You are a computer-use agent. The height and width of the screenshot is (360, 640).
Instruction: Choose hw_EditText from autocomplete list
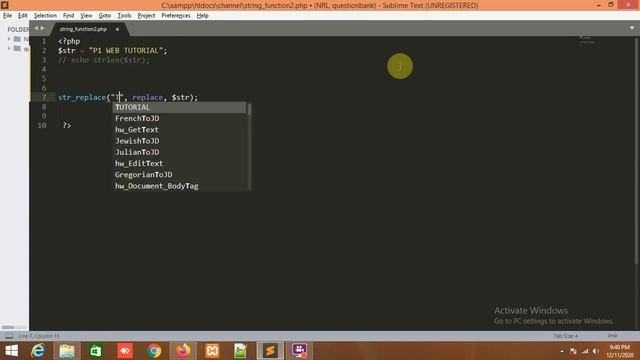180,163
